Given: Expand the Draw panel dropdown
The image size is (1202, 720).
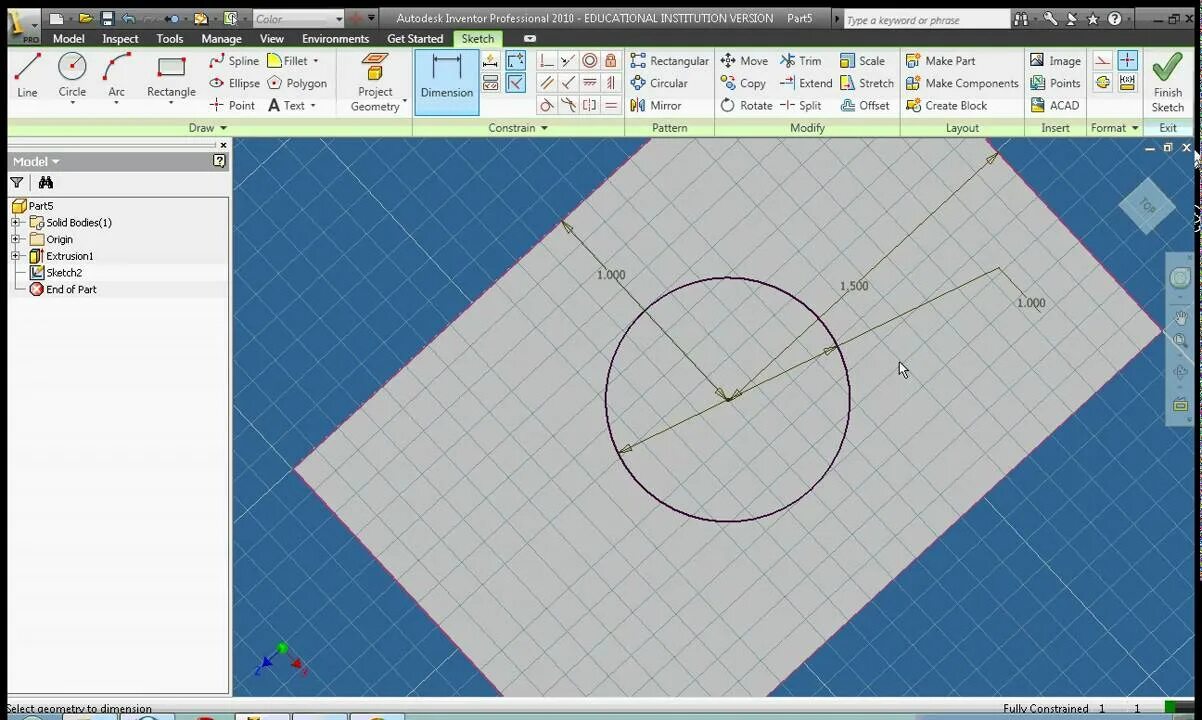Looking at the screenshot, I should coord(223,128).
